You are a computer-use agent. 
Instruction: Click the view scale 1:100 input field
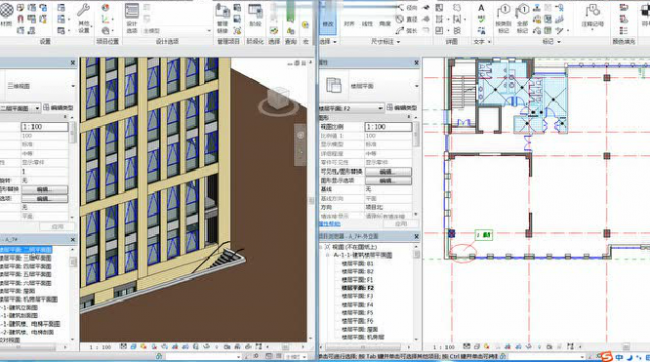click(x=388, y=127)
